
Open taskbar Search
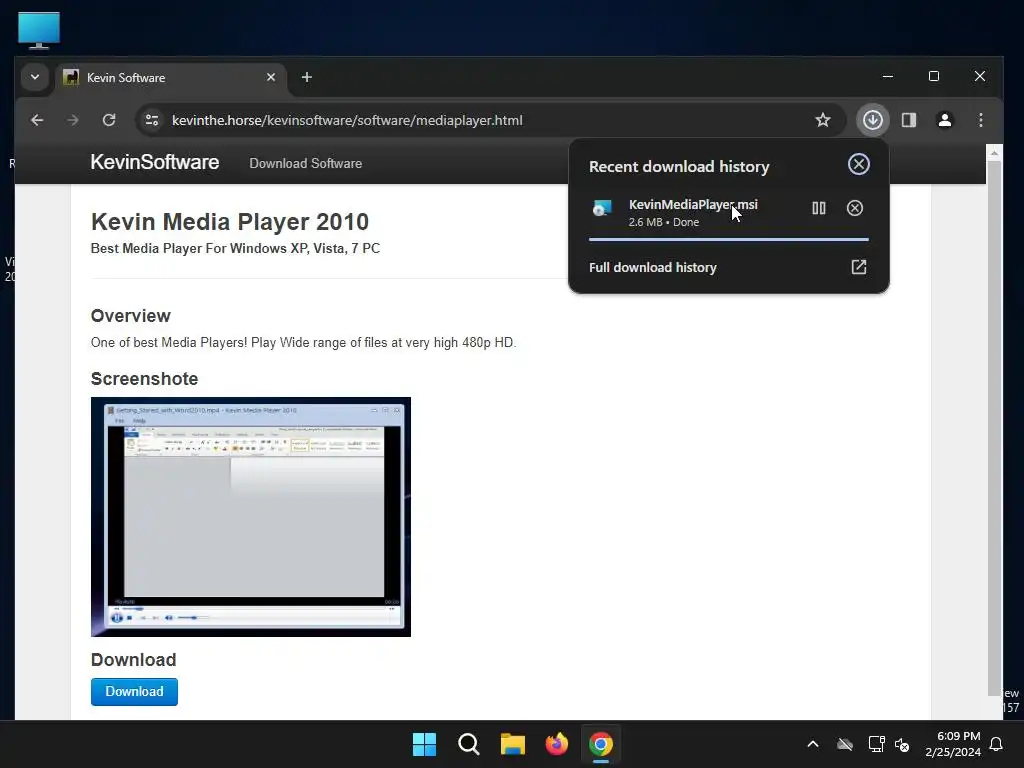468,744
